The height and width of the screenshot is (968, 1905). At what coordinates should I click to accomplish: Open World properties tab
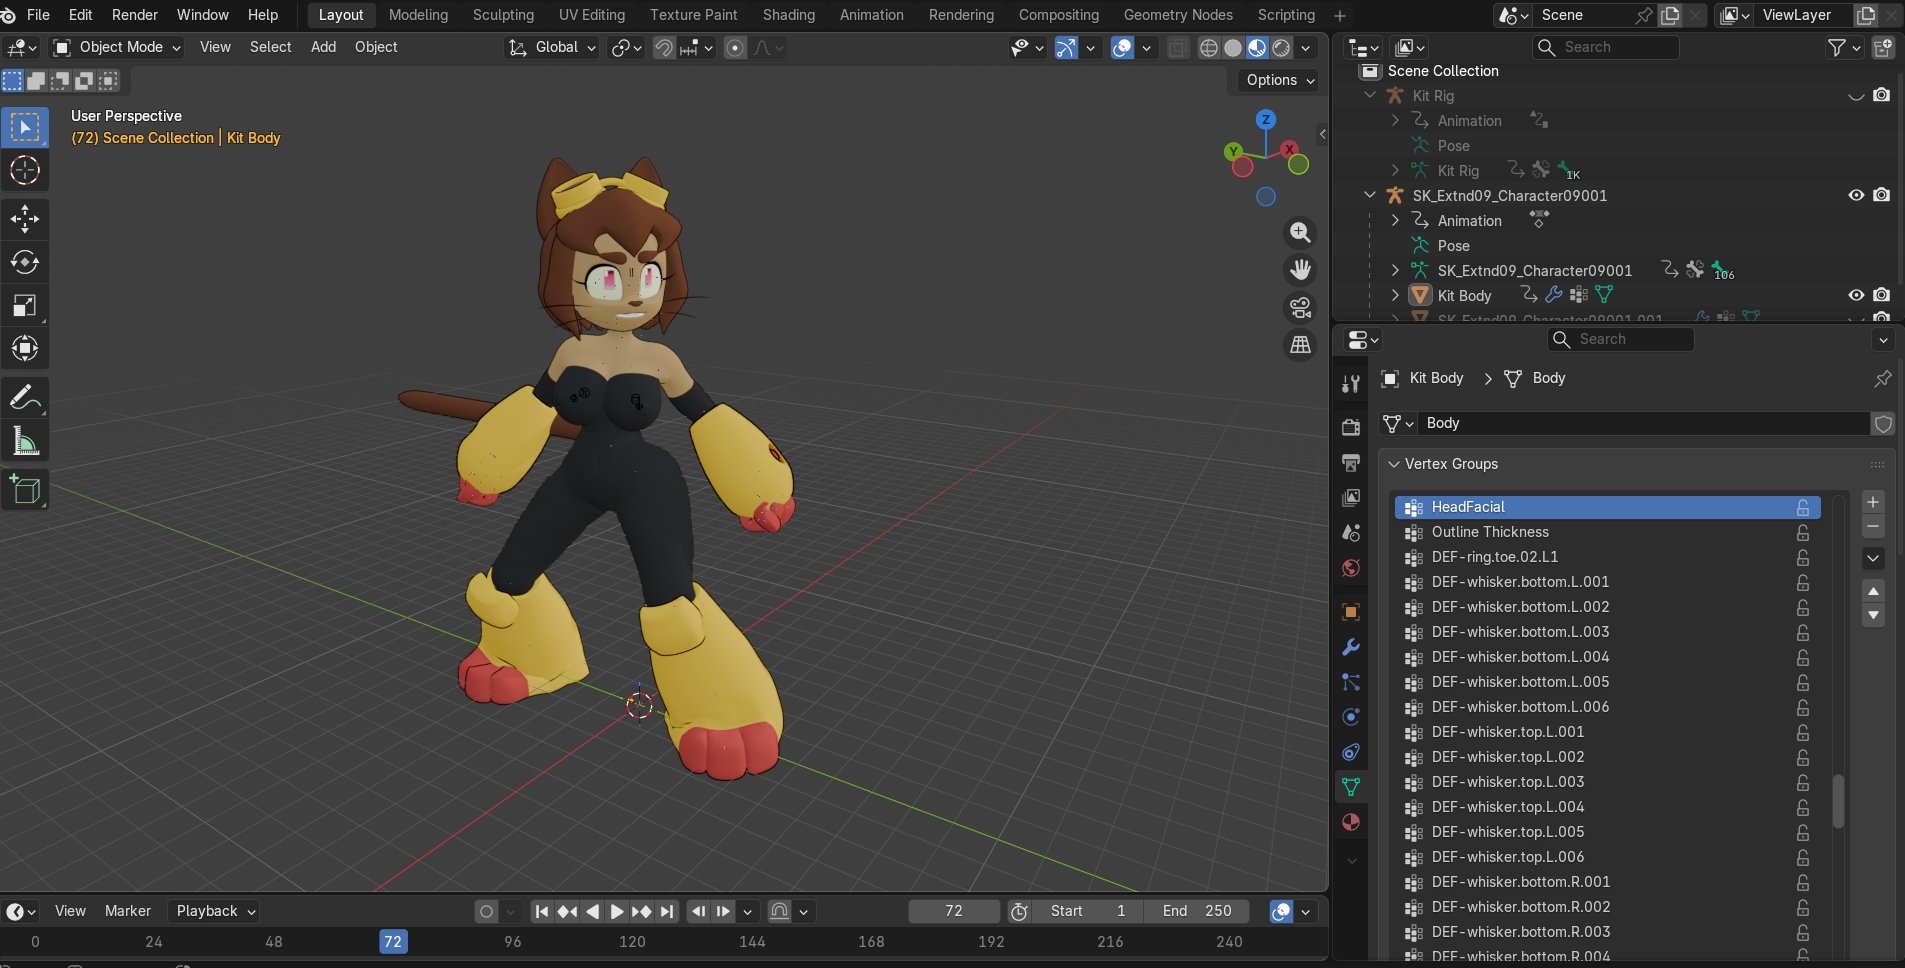1351,567
